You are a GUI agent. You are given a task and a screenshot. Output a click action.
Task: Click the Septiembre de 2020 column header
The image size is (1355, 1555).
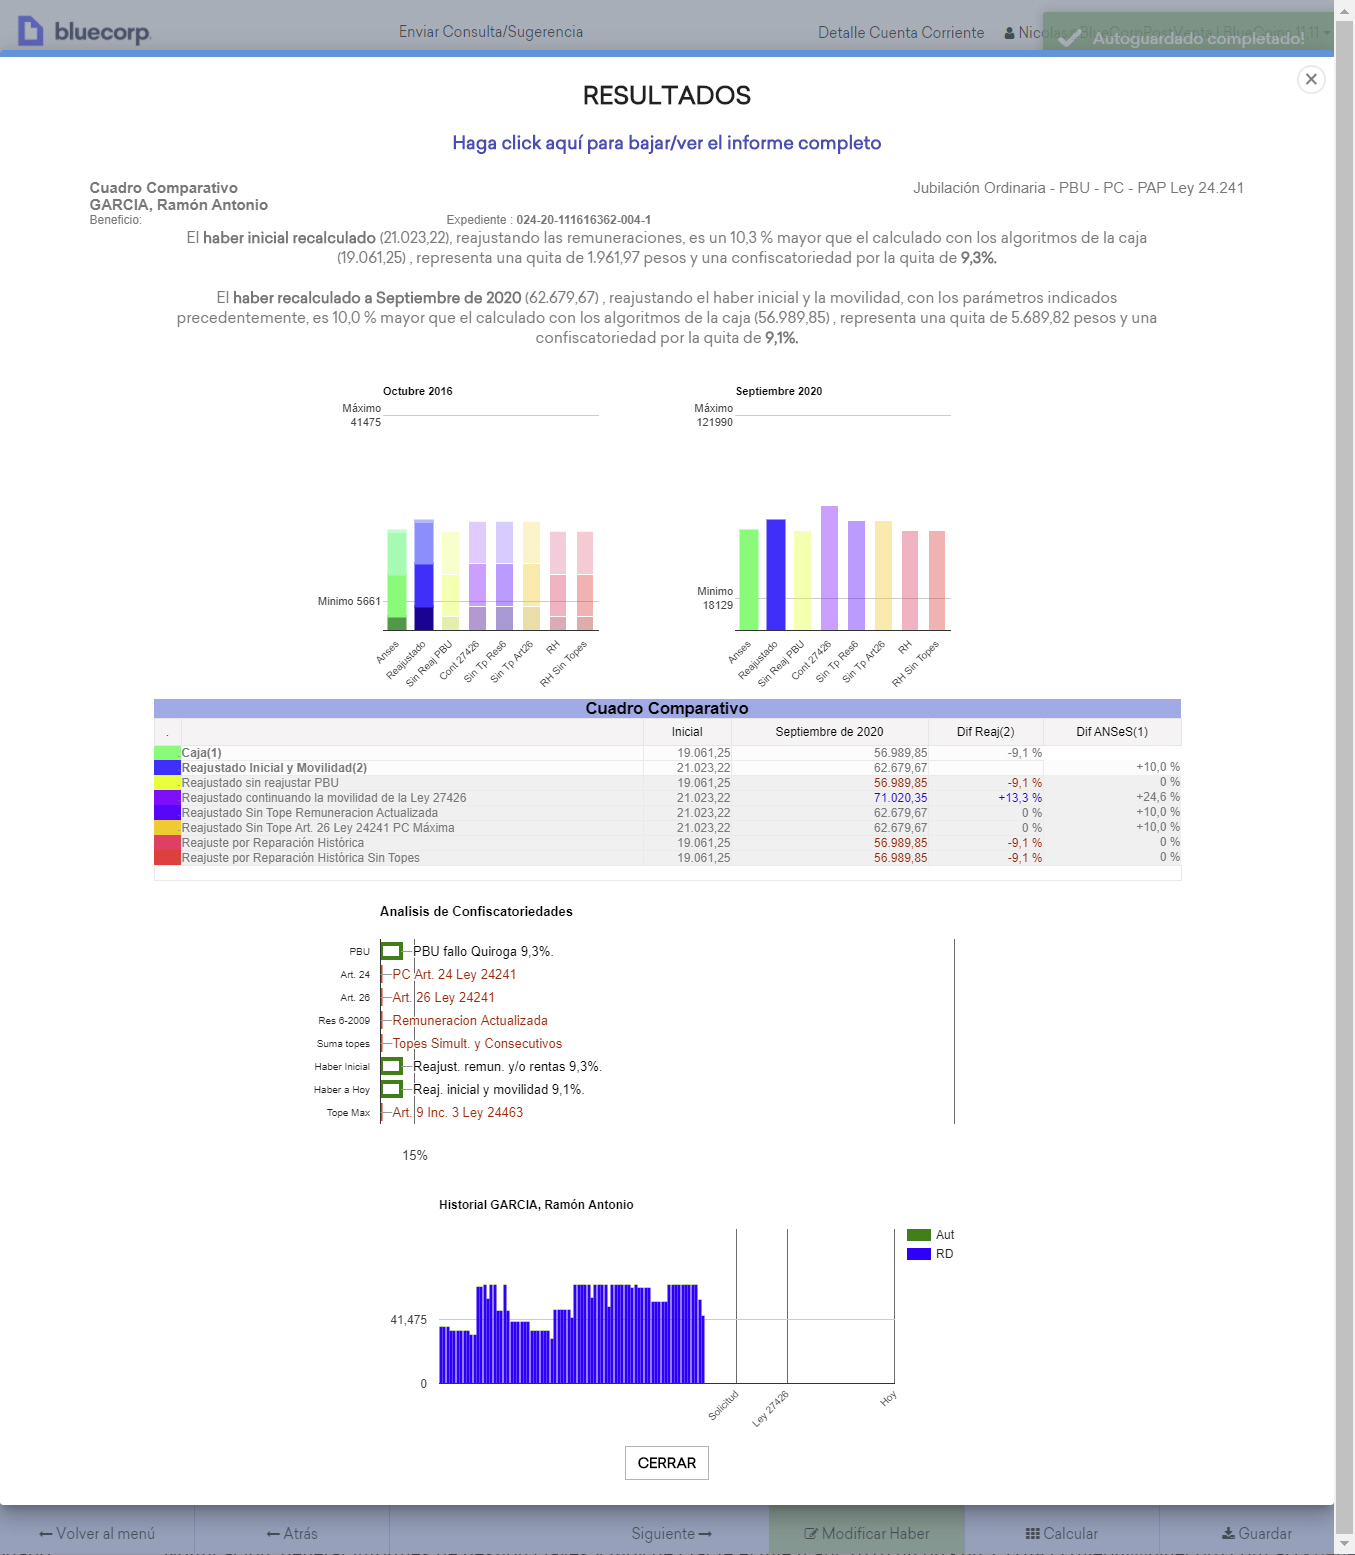coord(829,732)
